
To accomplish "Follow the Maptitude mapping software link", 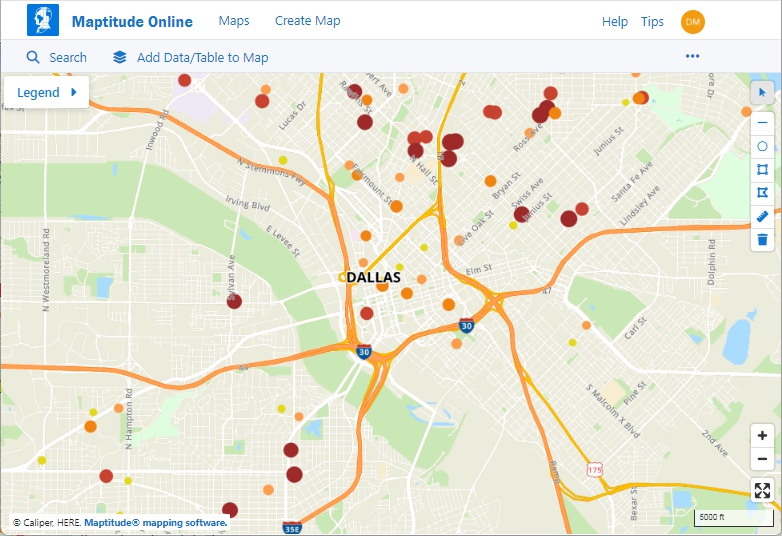I will tap(155, 522).
